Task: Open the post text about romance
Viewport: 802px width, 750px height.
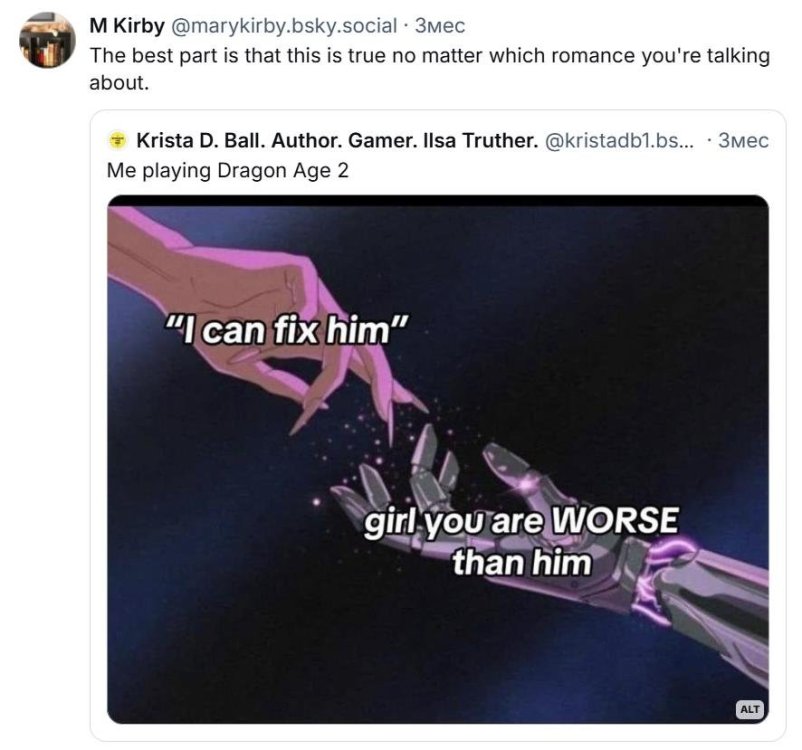Action: (x=429, y=68)
